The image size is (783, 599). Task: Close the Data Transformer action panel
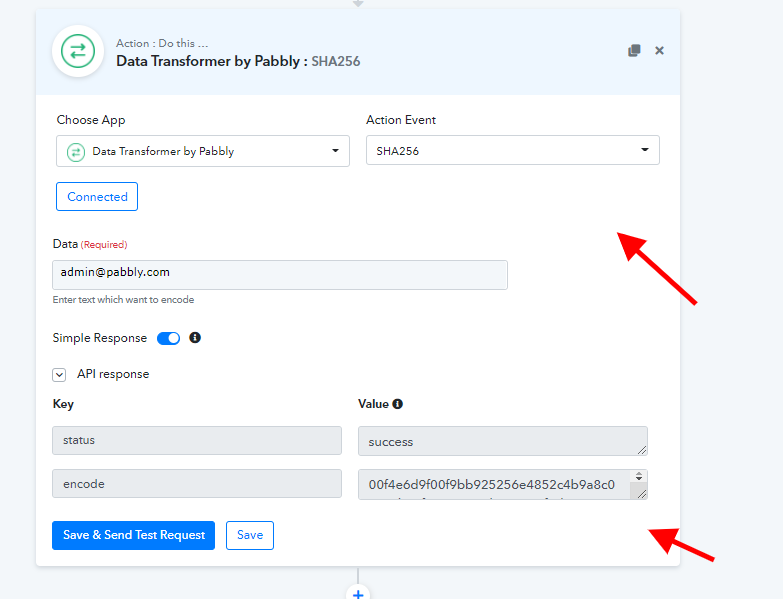659,50
